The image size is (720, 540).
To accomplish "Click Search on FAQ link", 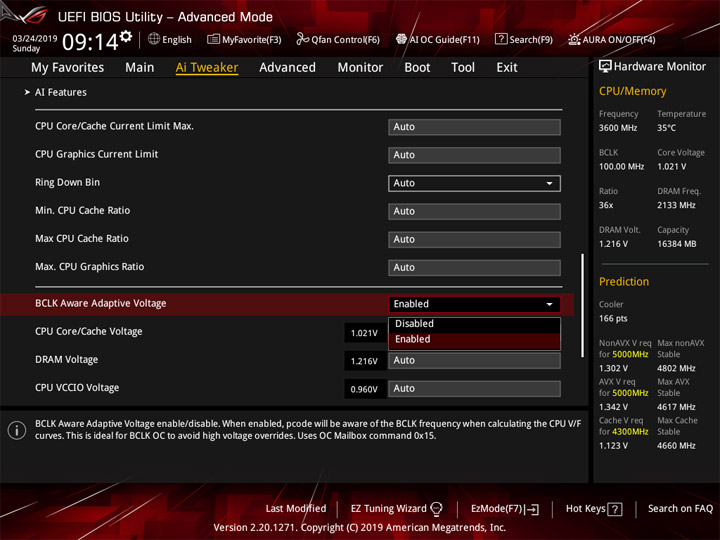I will point(680,509).
